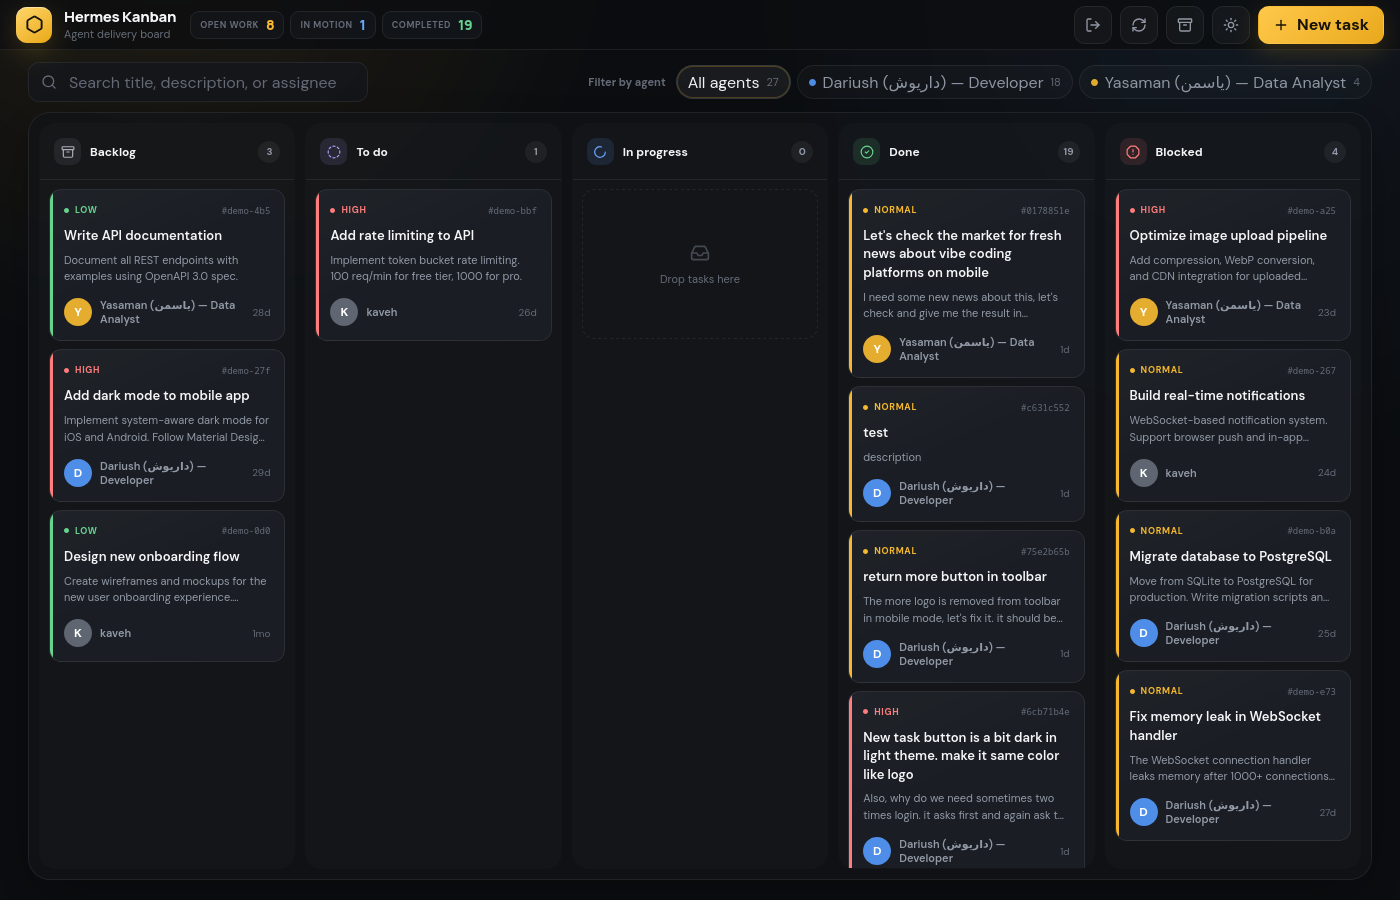The height and width of the screenshot is (900, 1400).
Task: Click kaveh avatar on onboarding flow card
Action: click(x=78, y=633)
